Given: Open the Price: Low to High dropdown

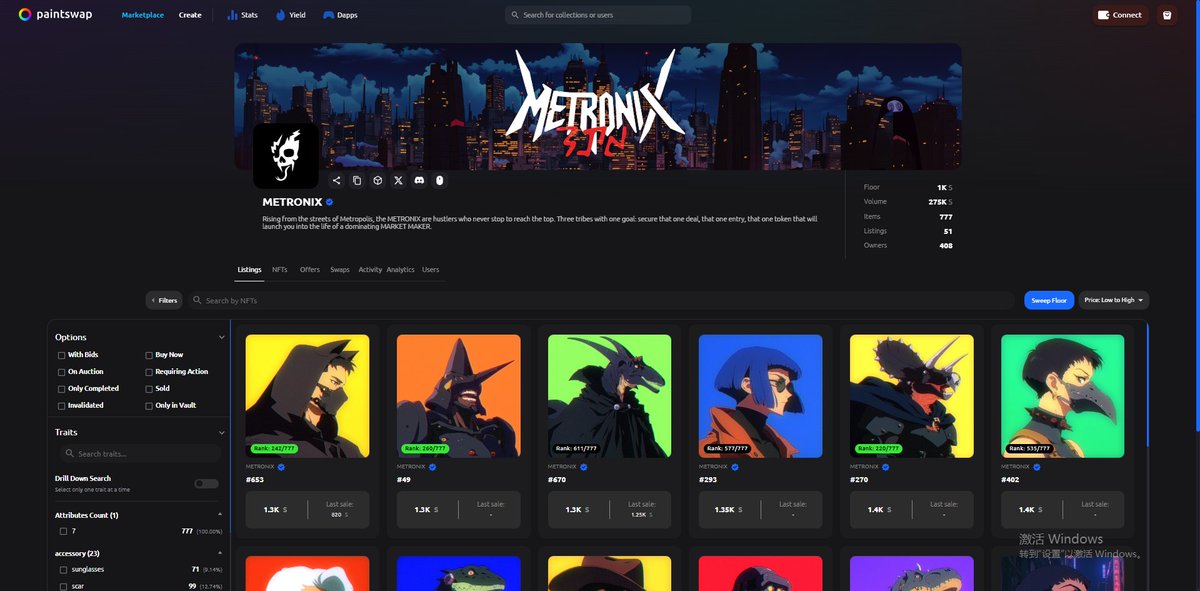Looking at the screenshot, I should (x=1113, y=300).
